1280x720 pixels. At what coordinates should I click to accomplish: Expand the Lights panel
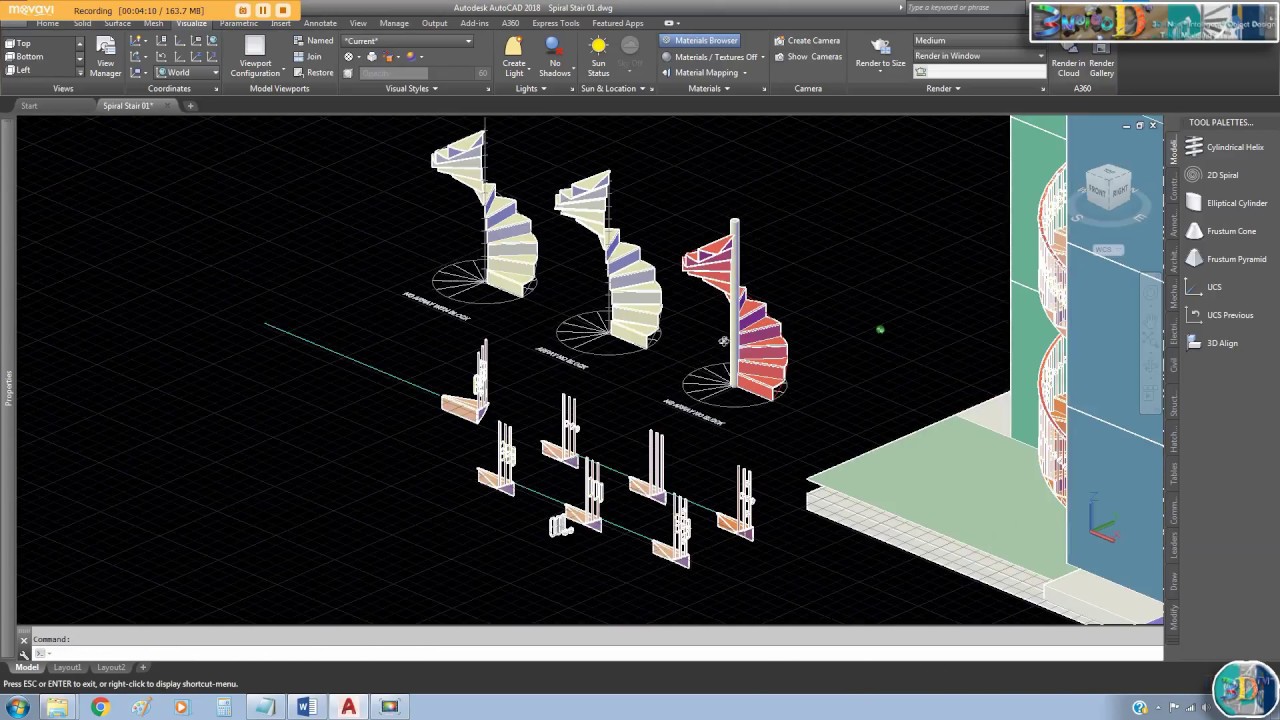click(530, 88)
